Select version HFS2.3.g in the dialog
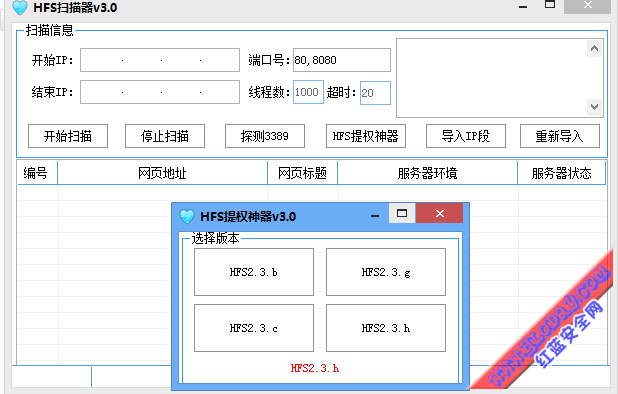618x394 pixels. coord(386,272)
